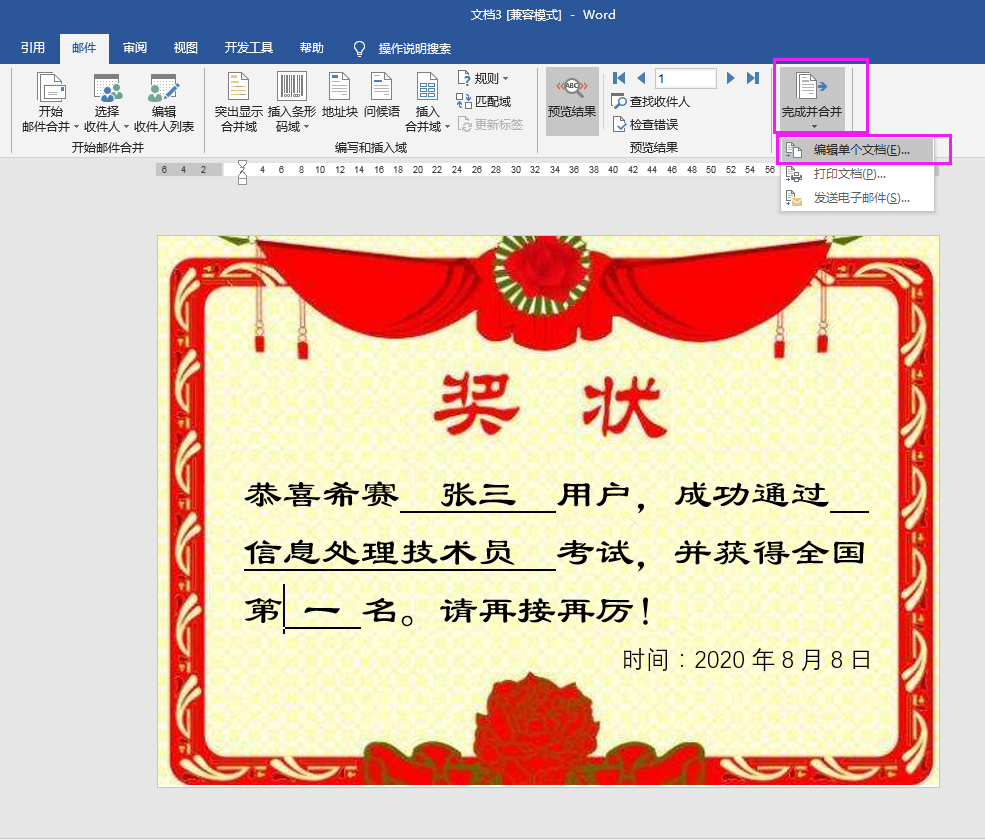The image size is (985, 840).
Task: Click the 插入合并域 icon
Action: 426,98
